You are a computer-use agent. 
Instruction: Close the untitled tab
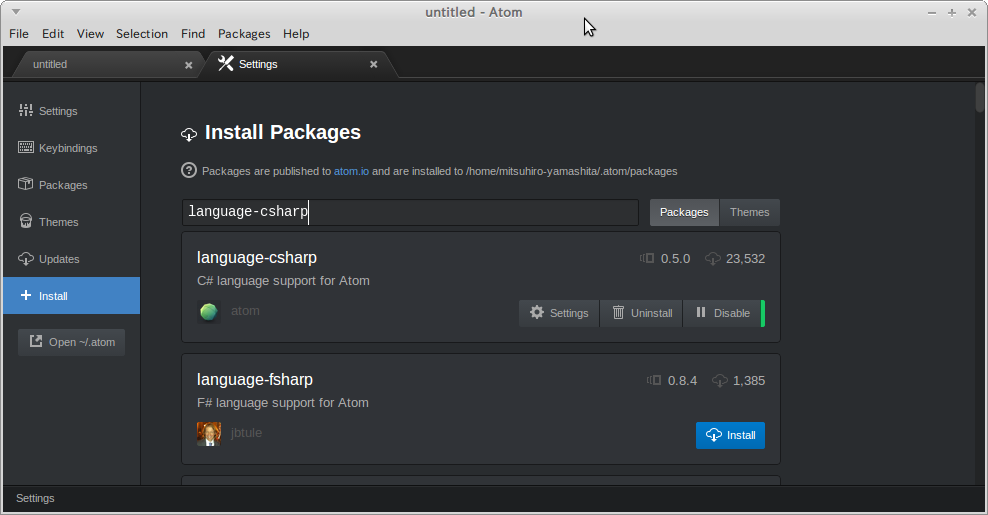click(188, 65)
